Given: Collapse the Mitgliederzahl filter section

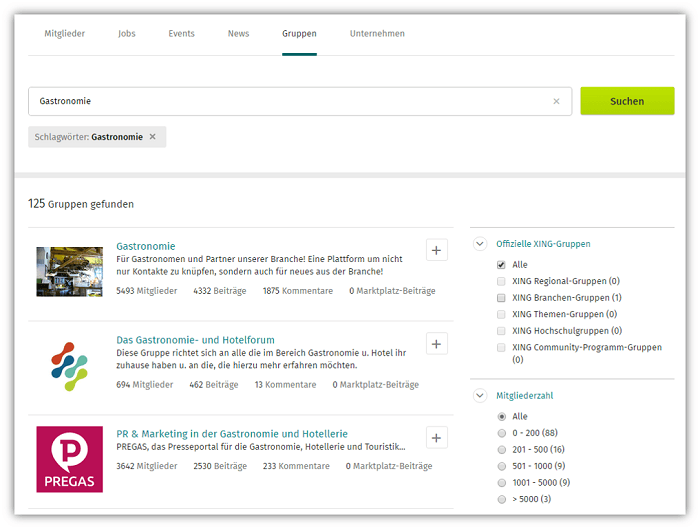Looking at the screenshot, I should [480, 395].
